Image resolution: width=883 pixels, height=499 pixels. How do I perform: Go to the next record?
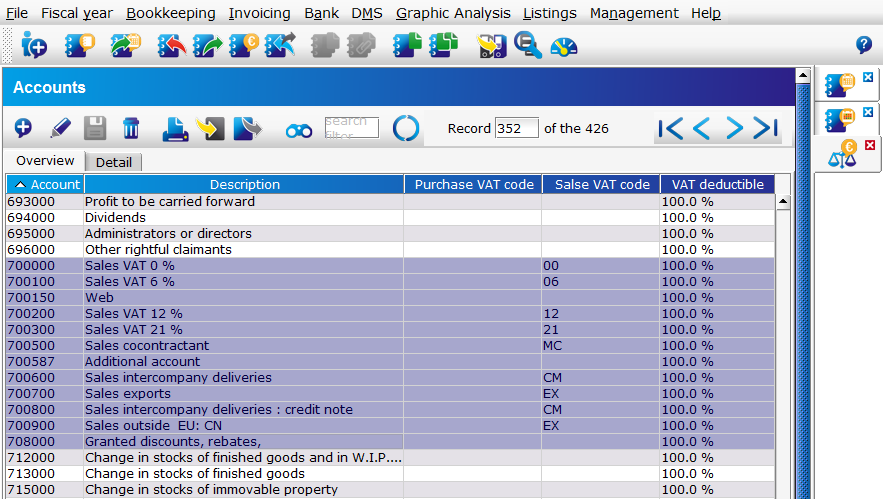point(734,128)
